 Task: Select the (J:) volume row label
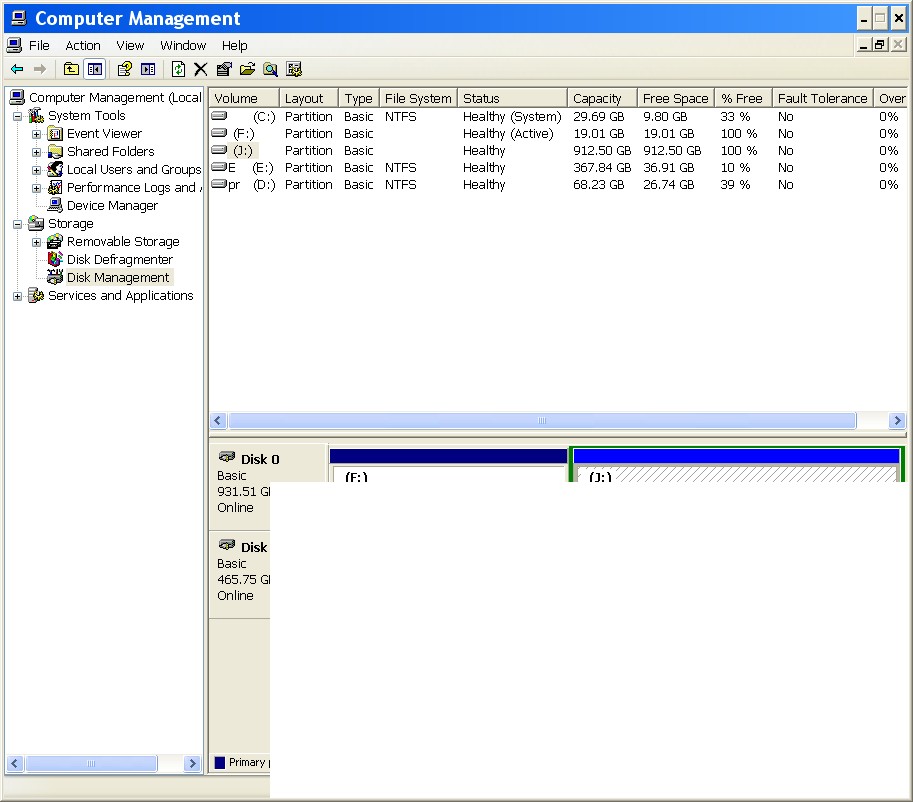point(243,151)
